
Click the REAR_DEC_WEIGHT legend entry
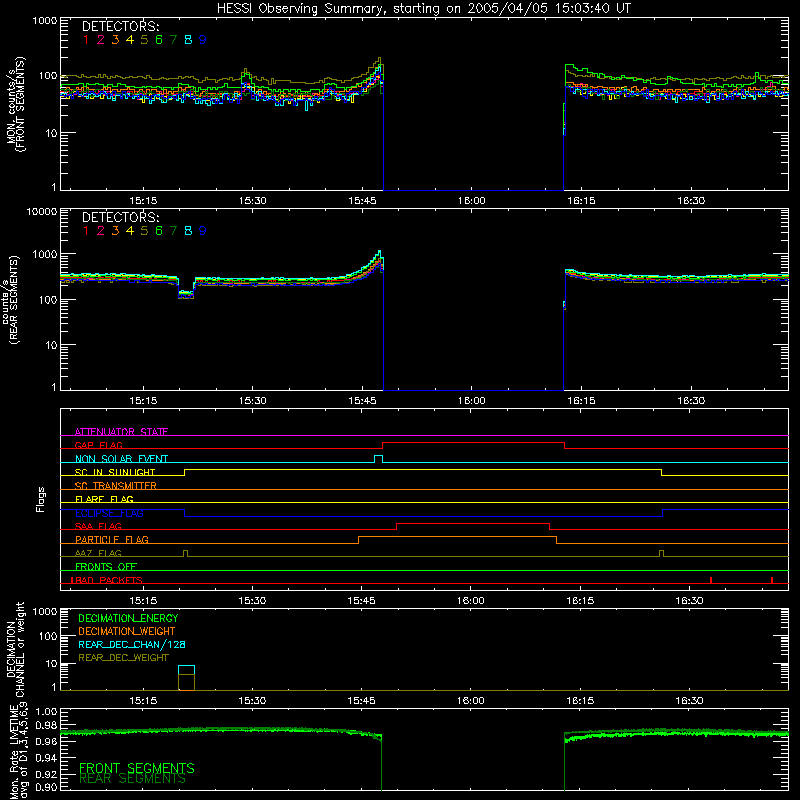click(123, 658)
